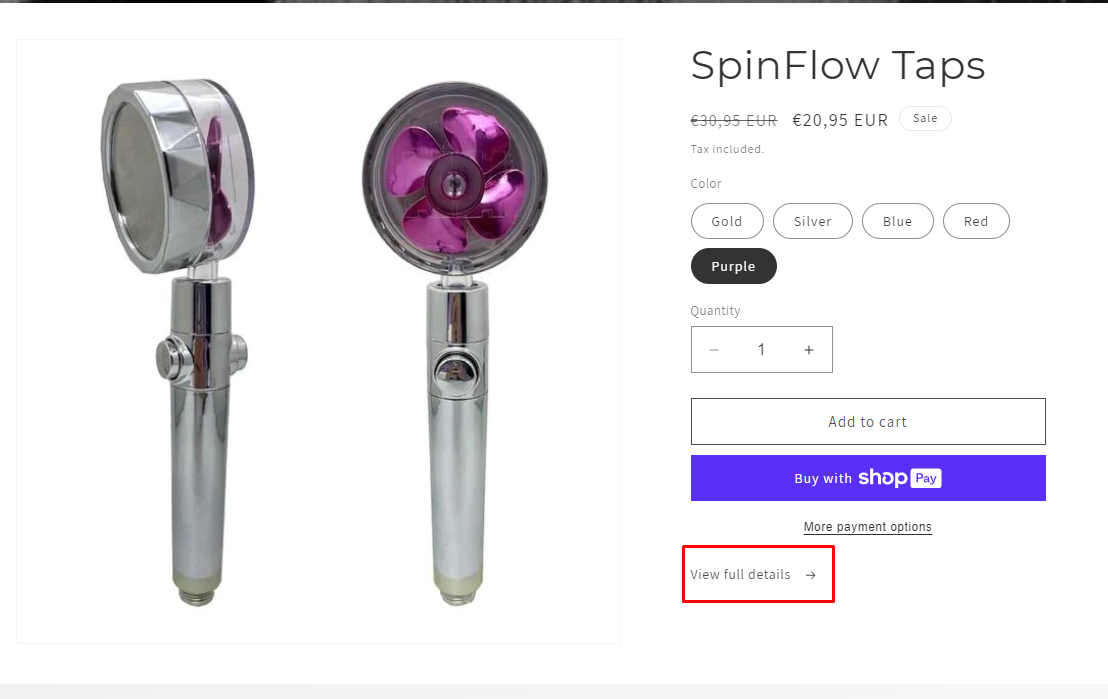The image size is (1108, 699).
Task: Select the Purple color variant
Action: click(733, 267)
